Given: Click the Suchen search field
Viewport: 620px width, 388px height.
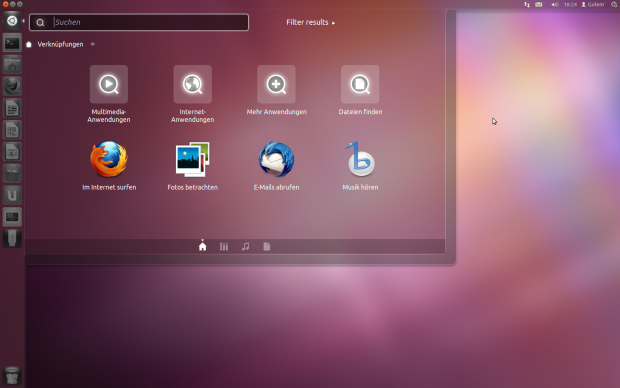Looking at the screenshot, I should [x=139, y=22].
